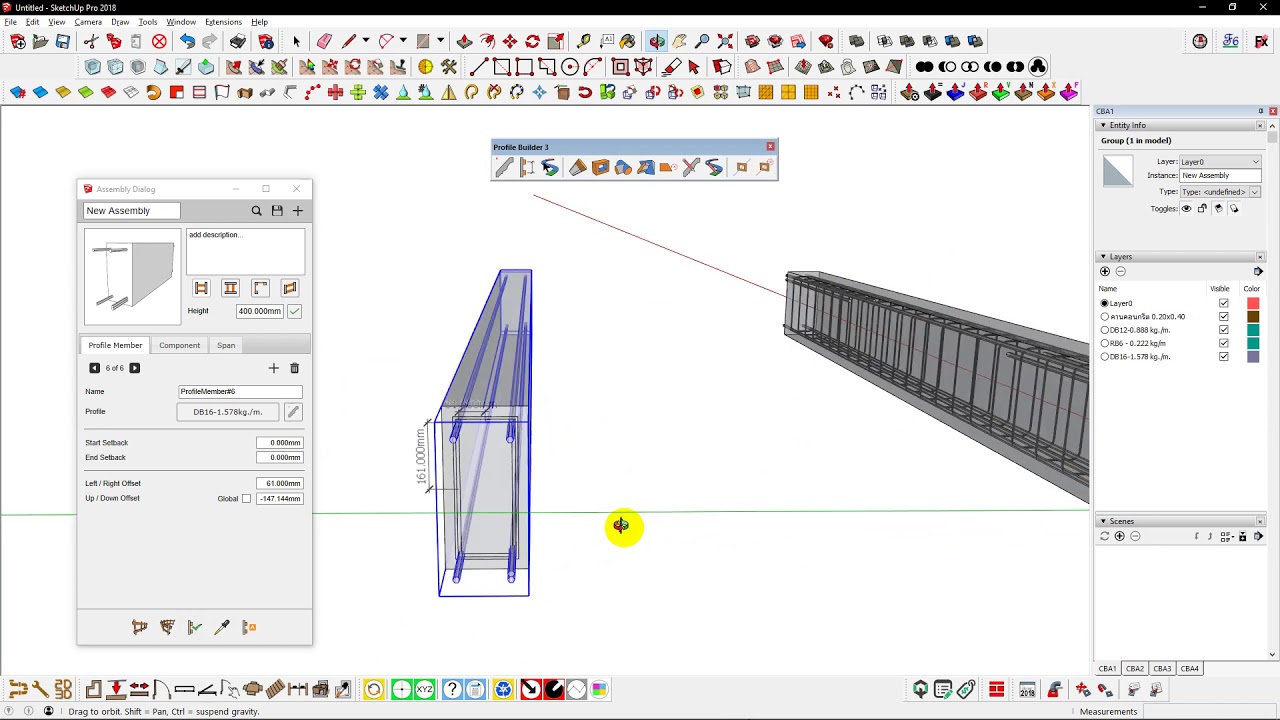This screenshot has height=720, width=1280.
Task: Open the arc tool dropdown arrow
Action: (404, 41)
